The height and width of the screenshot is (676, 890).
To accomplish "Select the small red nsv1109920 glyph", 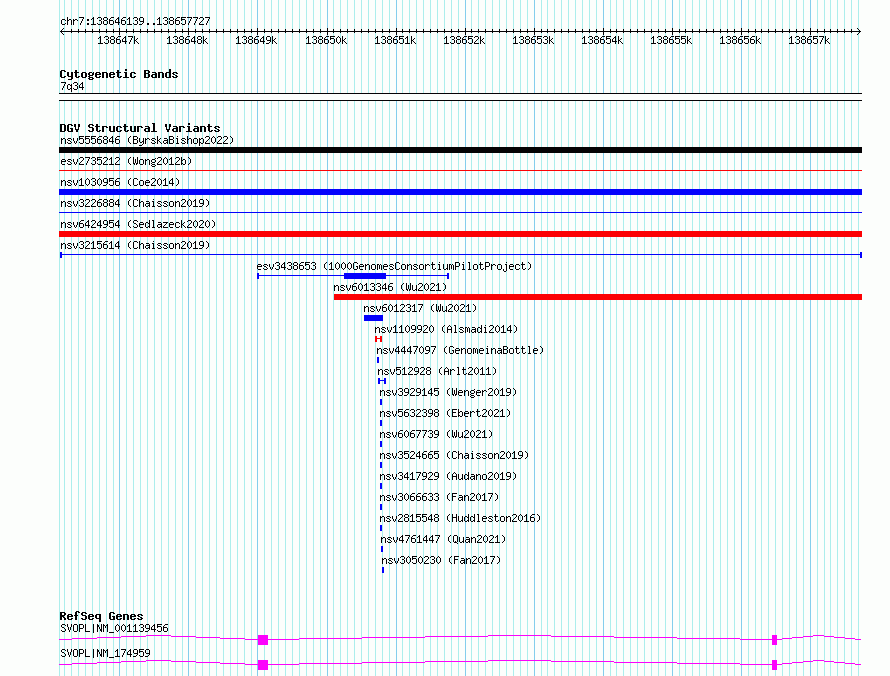I will click(x=379, y=339).
